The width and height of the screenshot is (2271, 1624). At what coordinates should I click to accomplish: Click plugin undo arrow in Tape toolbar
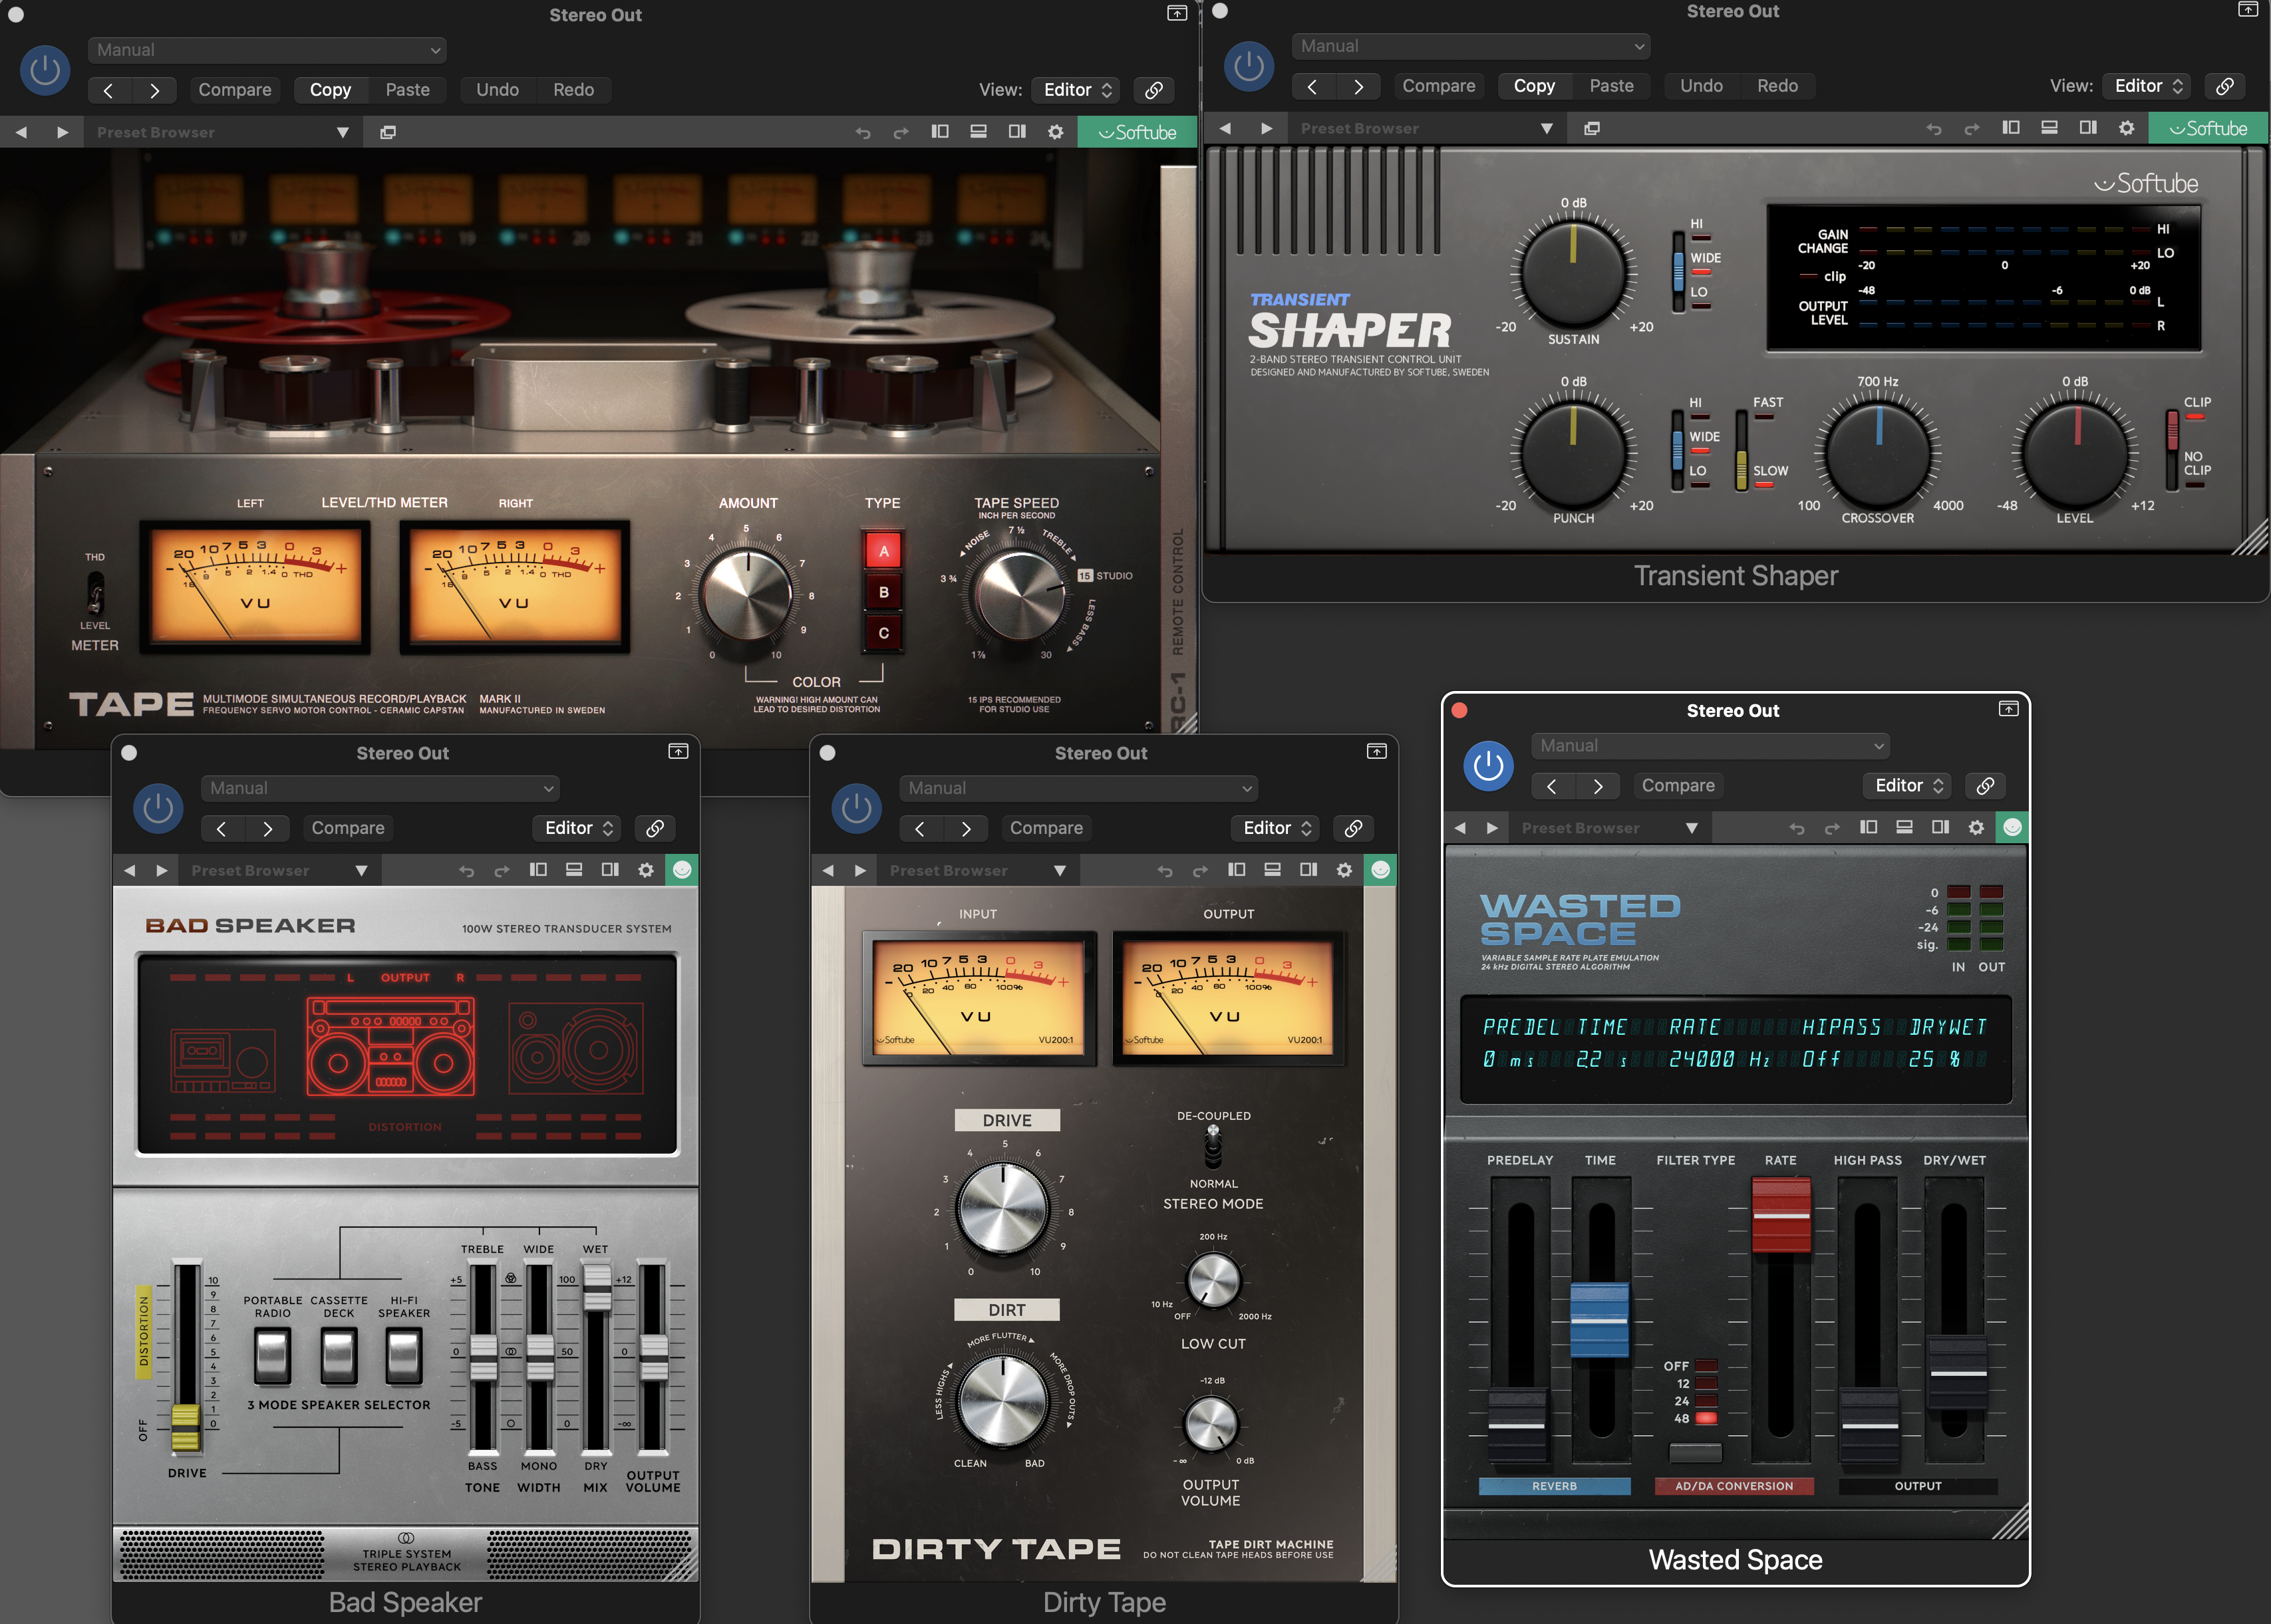tap(863, 132)
